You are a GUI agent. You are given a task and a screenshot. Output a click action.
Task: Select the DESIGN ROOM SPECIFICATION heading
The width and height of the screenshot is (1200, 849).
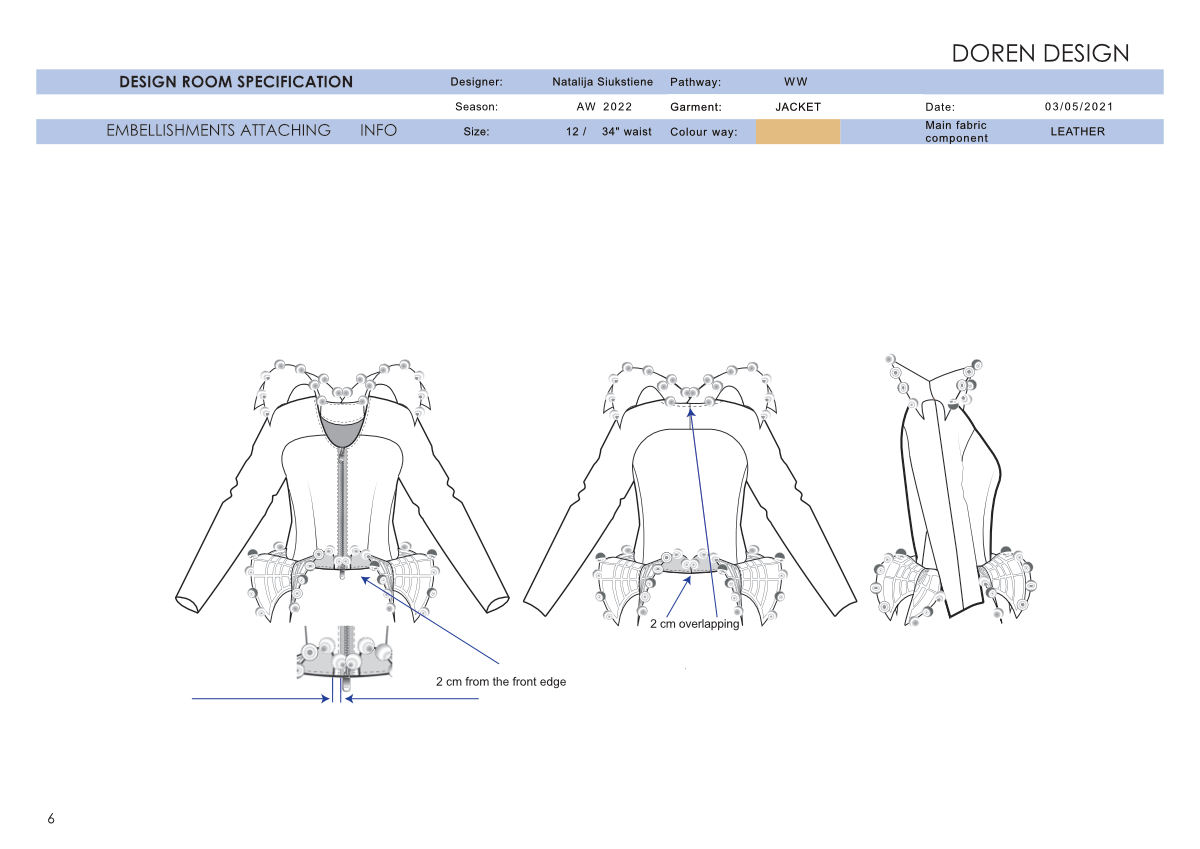[x=236, y=82]
